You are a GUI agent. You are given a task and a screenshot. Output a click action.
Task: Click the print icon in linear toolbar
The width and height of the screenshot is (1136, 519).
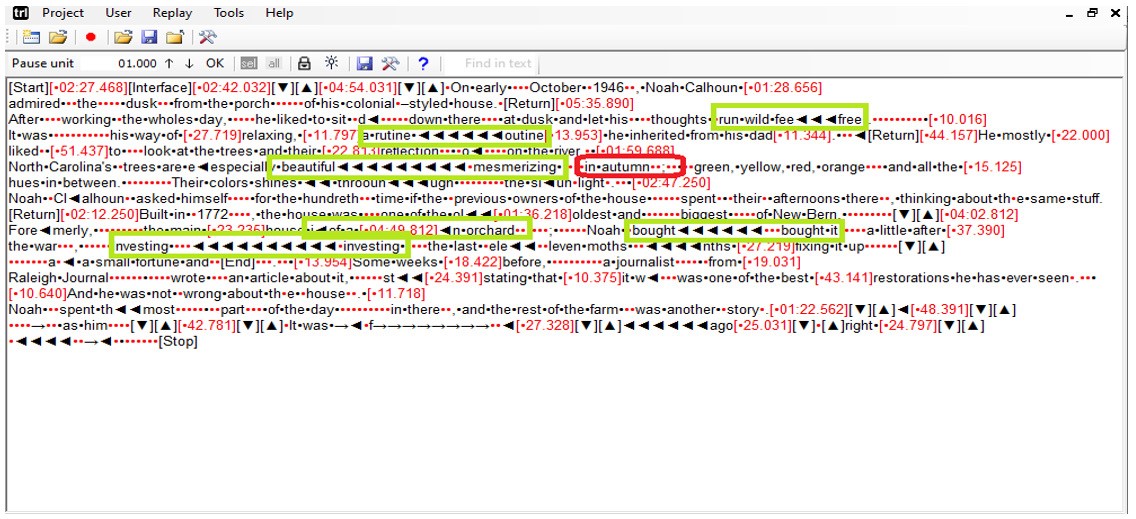point(304,63)
